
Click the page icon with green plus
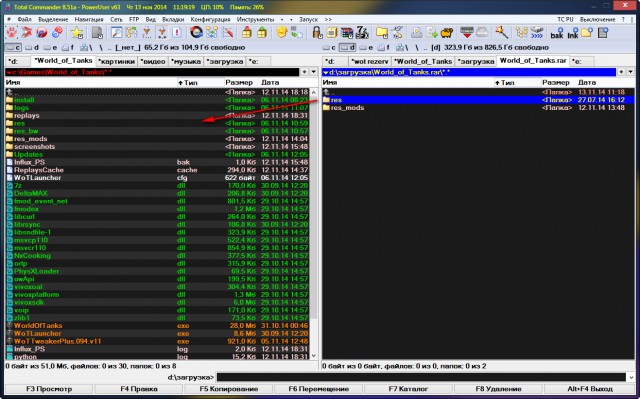[x=432, y=33]
